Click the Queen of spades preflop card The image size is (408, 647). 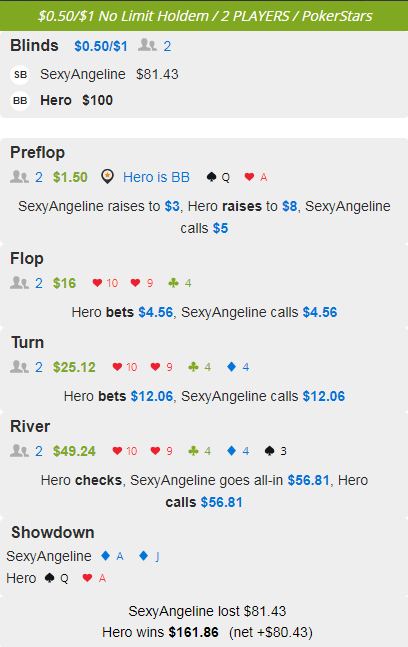coord(218,177)
